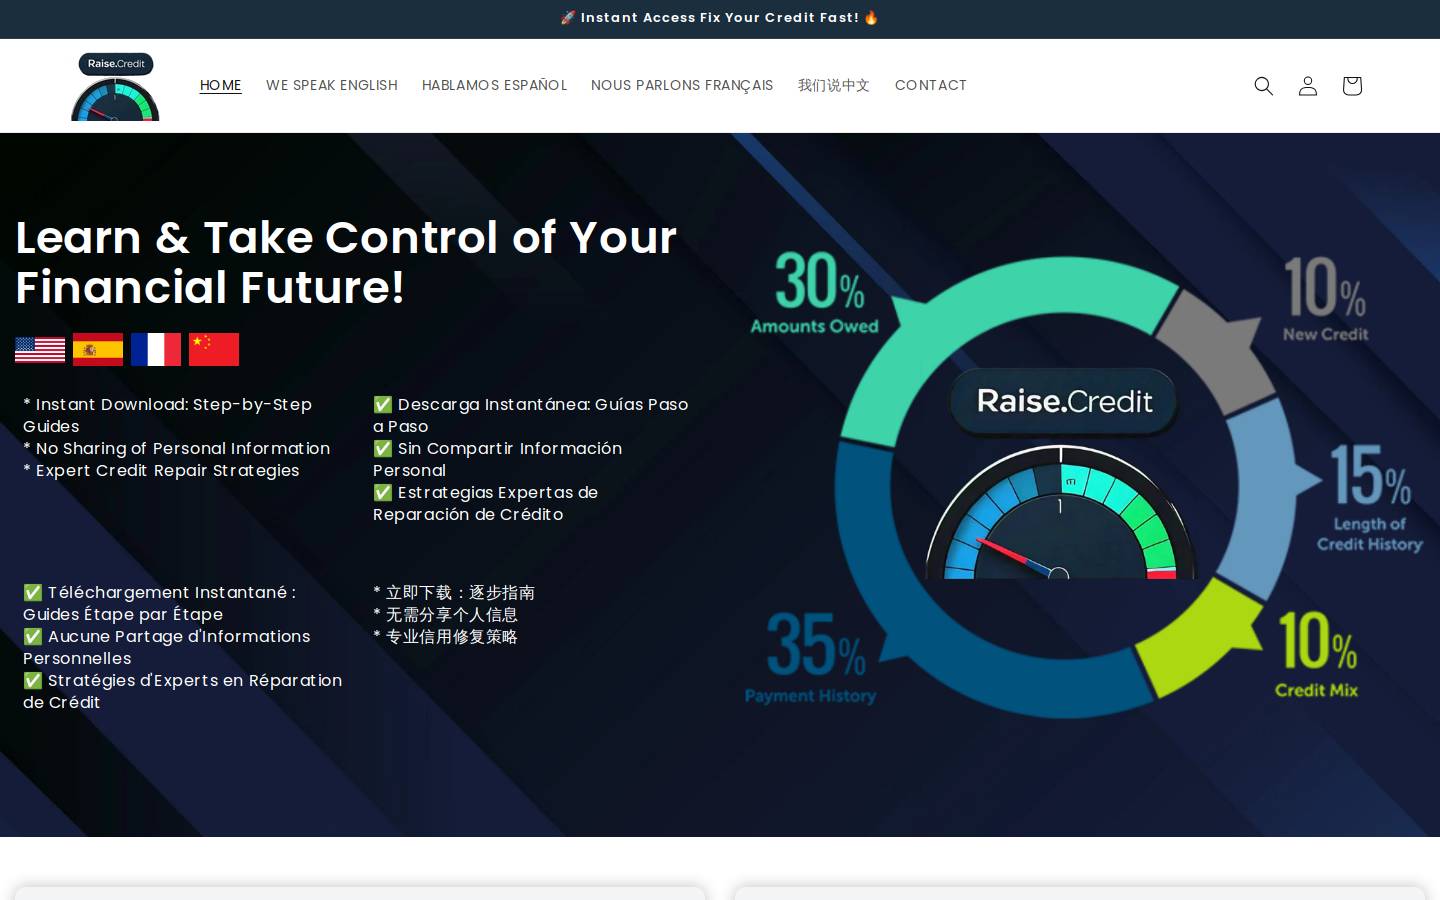This screenshot has height=900, width=1440.
Task: Click the Spain flag icon
Action: [98, 350]
